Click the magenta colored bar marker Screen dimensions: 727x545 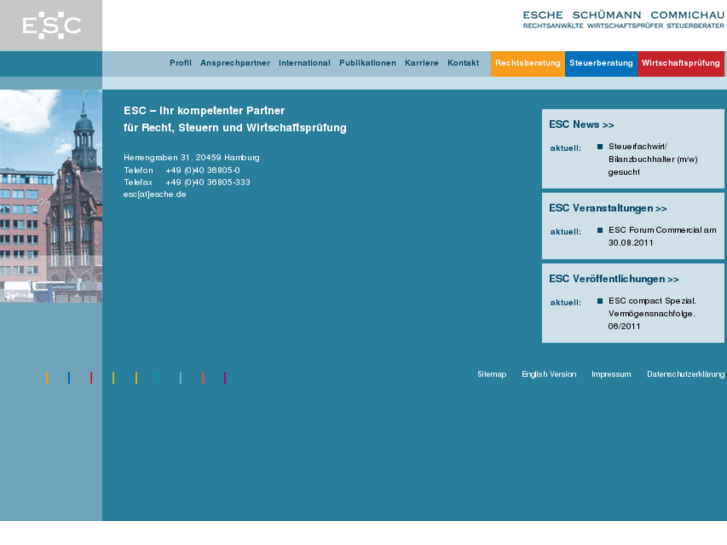pos(225,378)
